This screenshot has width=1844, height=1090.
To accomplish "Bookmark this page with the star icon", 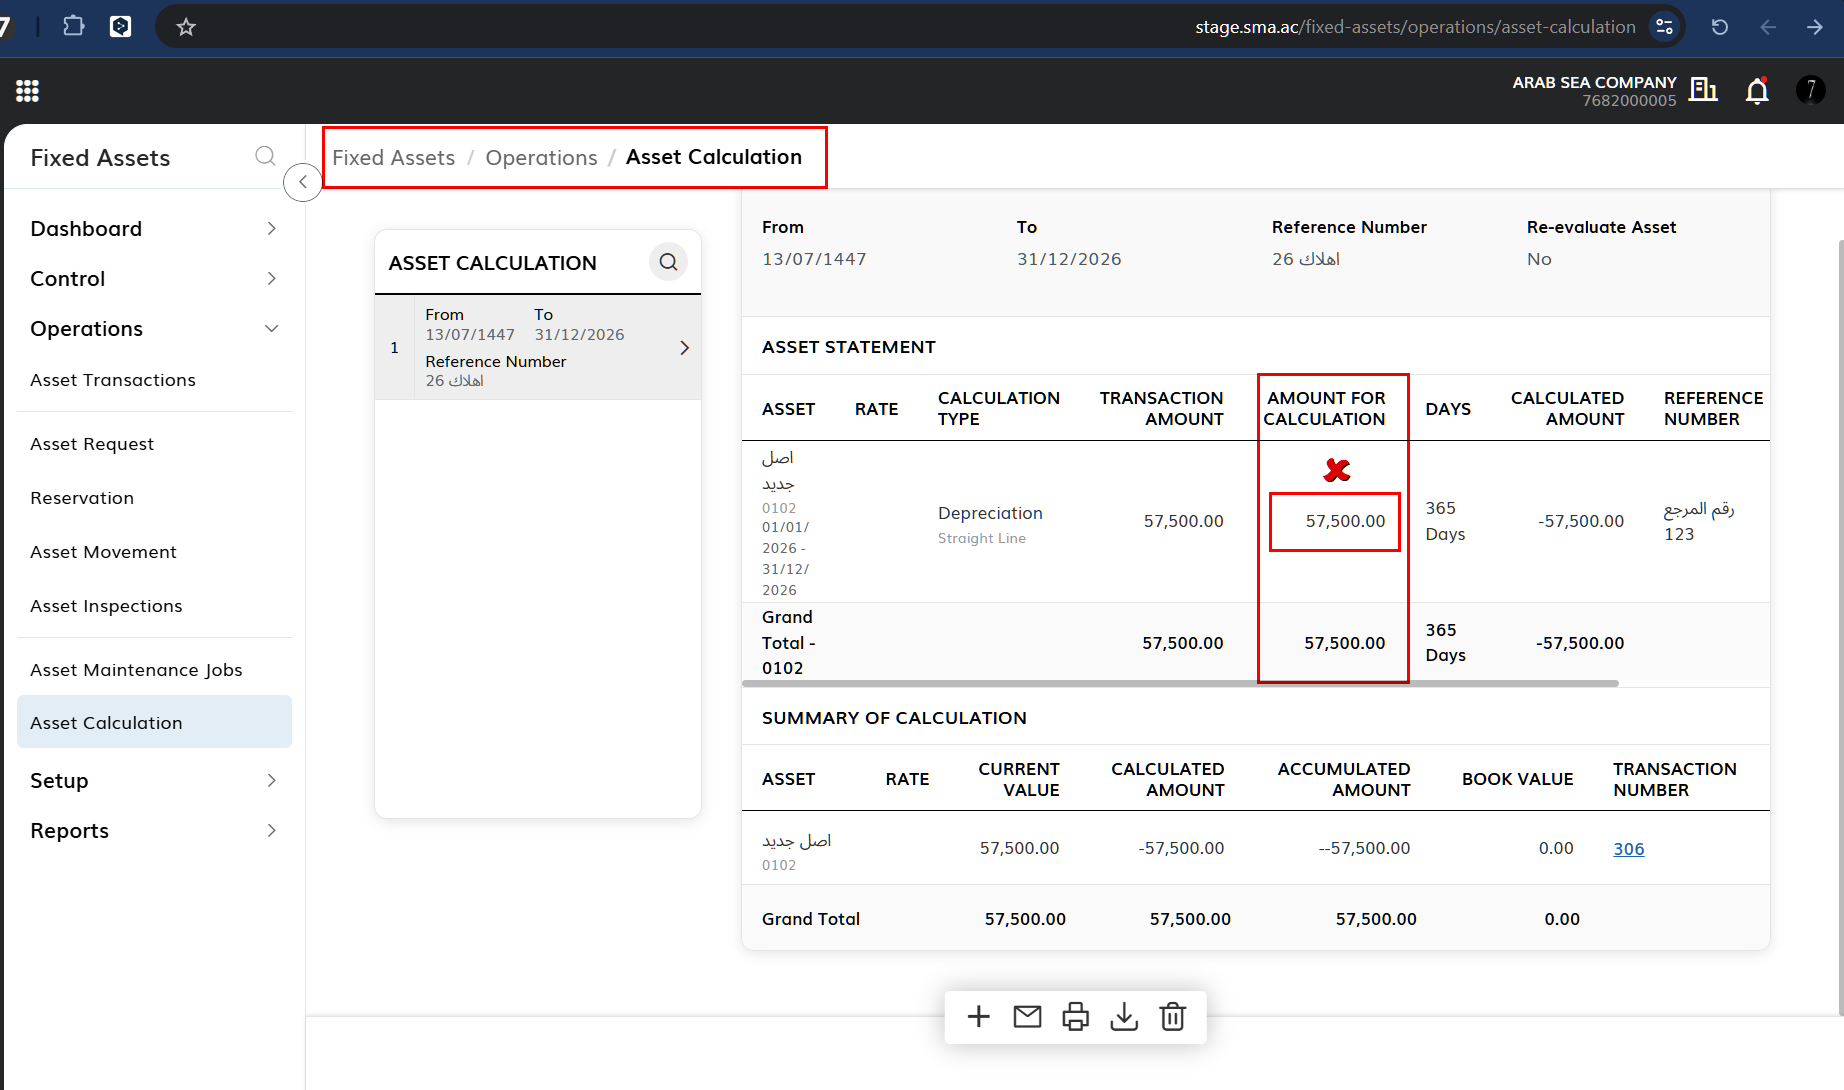I will click(x=186, y=27).
